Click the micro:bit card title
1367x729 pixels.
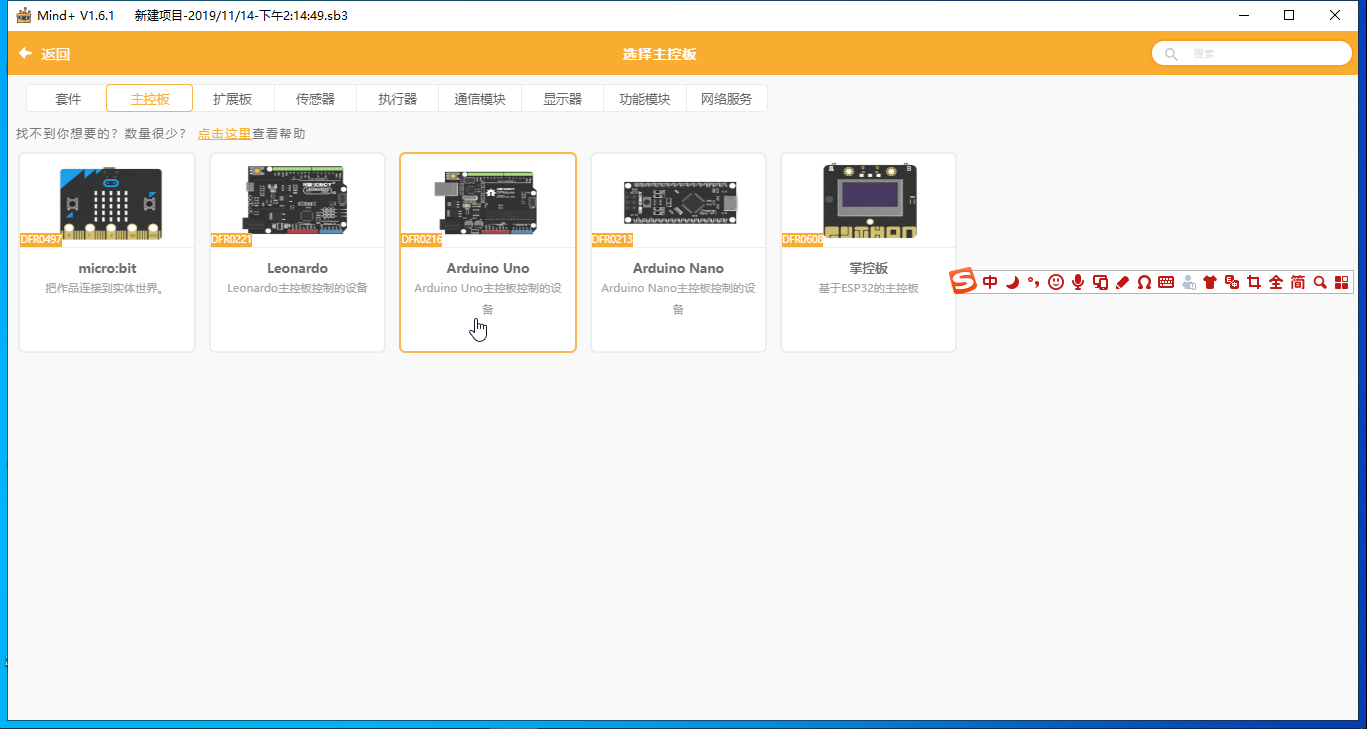tap(107, 268)
